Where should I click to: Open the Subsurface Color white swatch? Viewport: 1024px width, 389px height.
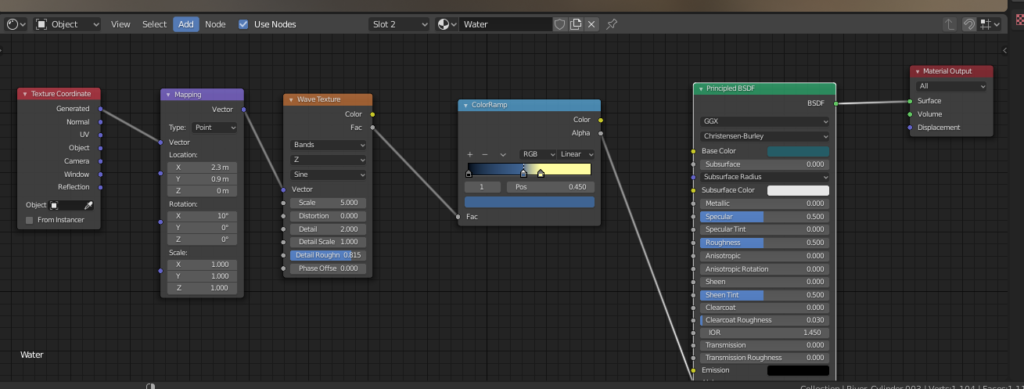pyautogui.click(x=798, y=191)
